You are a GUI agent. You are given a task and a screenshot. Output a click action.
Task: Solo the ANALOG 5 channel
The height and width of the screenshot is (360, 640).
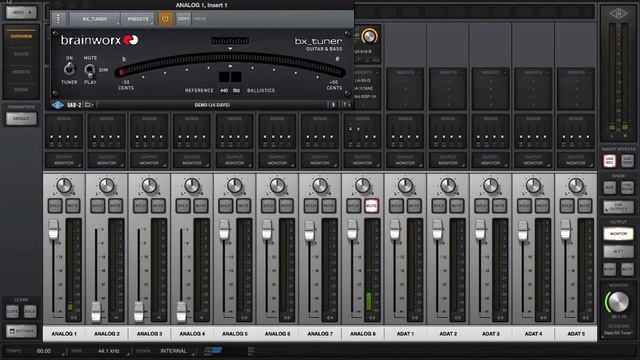click(x=226, y=206)
